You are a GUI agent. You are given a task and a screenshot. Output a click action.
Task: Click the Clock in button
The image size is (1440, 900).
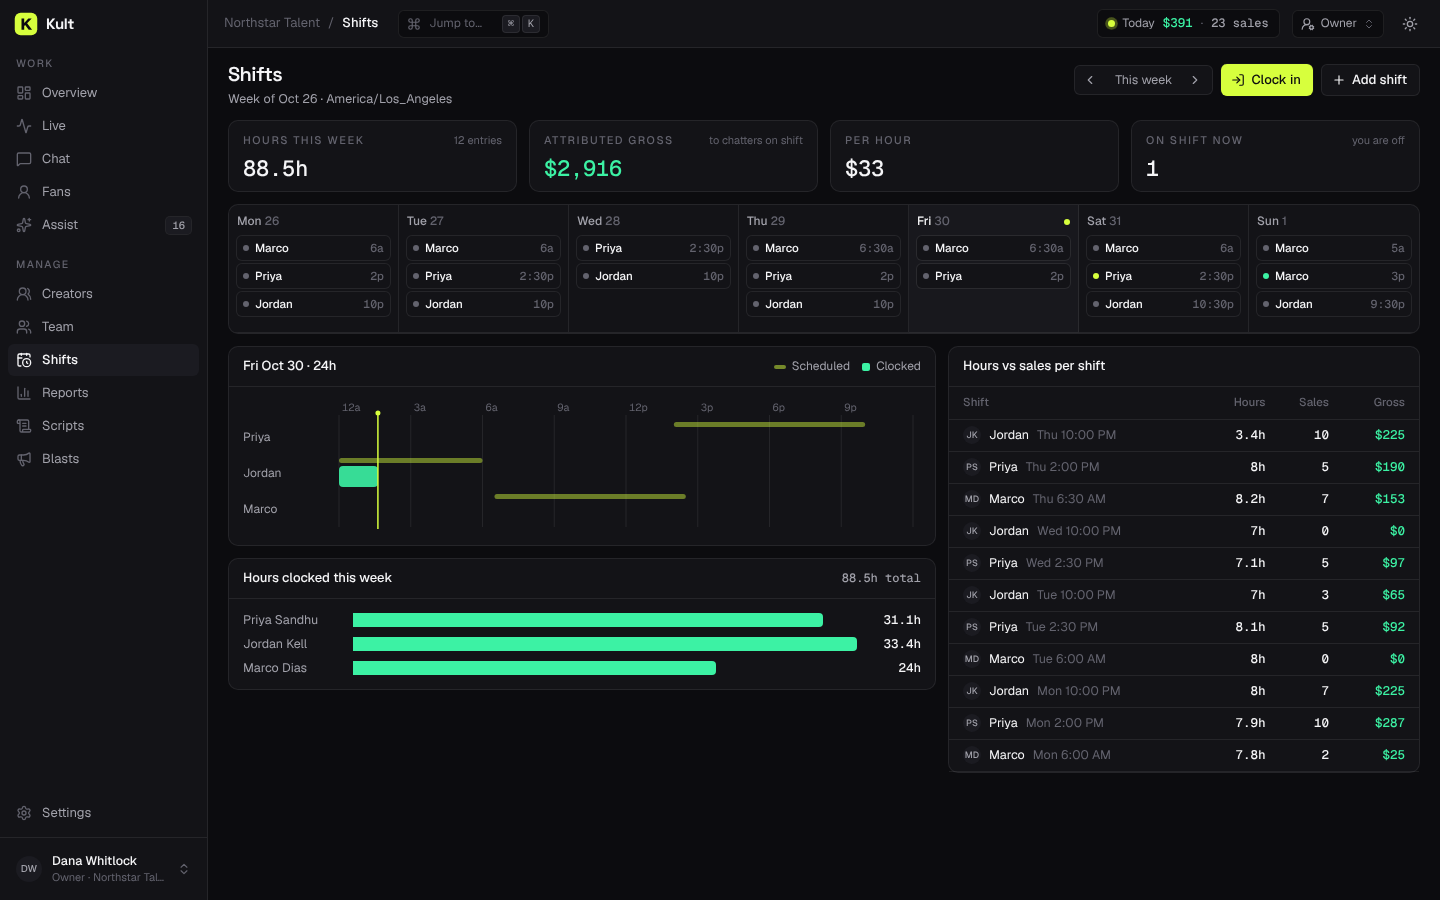[x=1267, y=80]
